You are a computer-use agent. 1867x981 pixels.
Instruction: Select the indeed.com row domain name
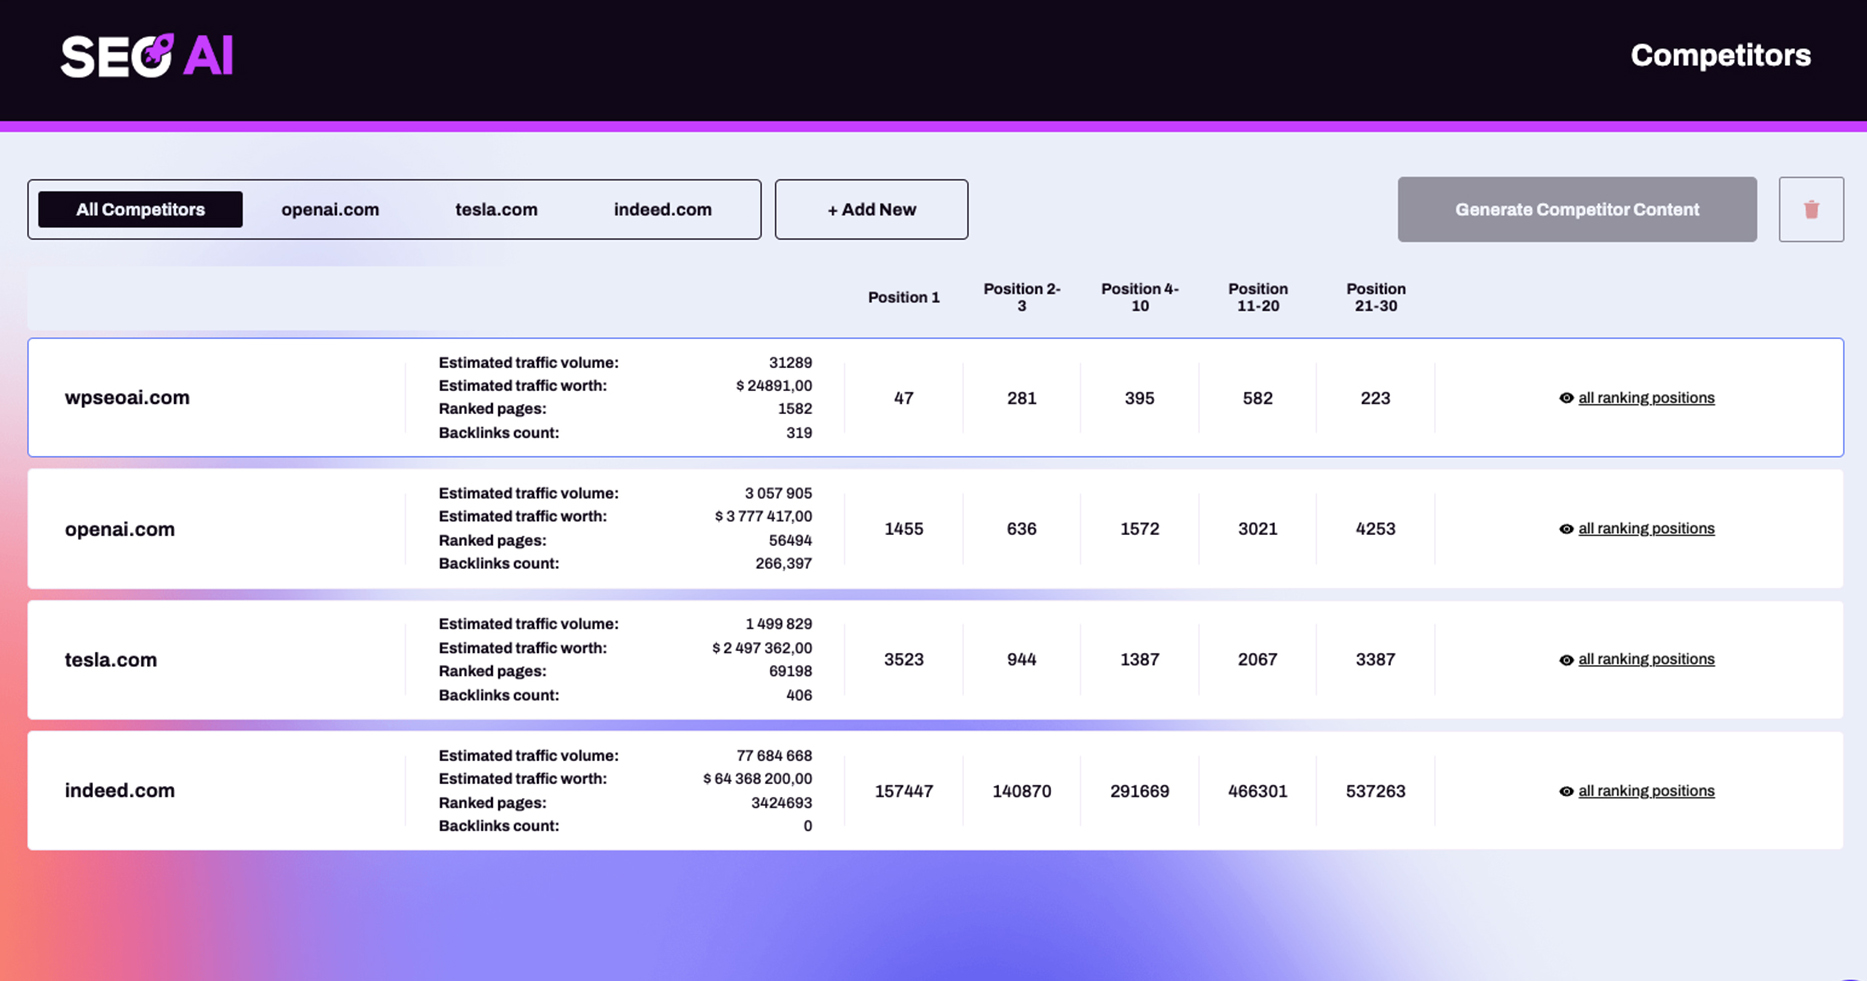point(120,791)
